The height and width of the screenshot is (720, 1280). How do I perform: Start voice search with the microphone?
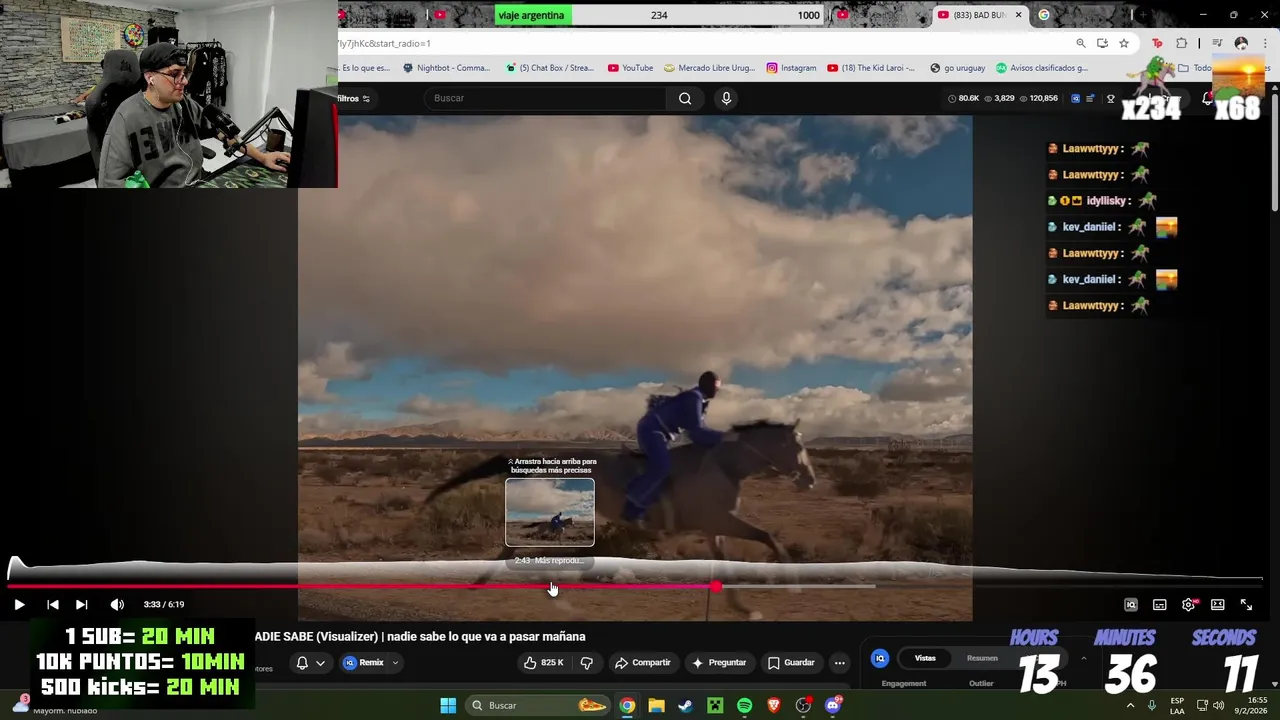(726, 98)
